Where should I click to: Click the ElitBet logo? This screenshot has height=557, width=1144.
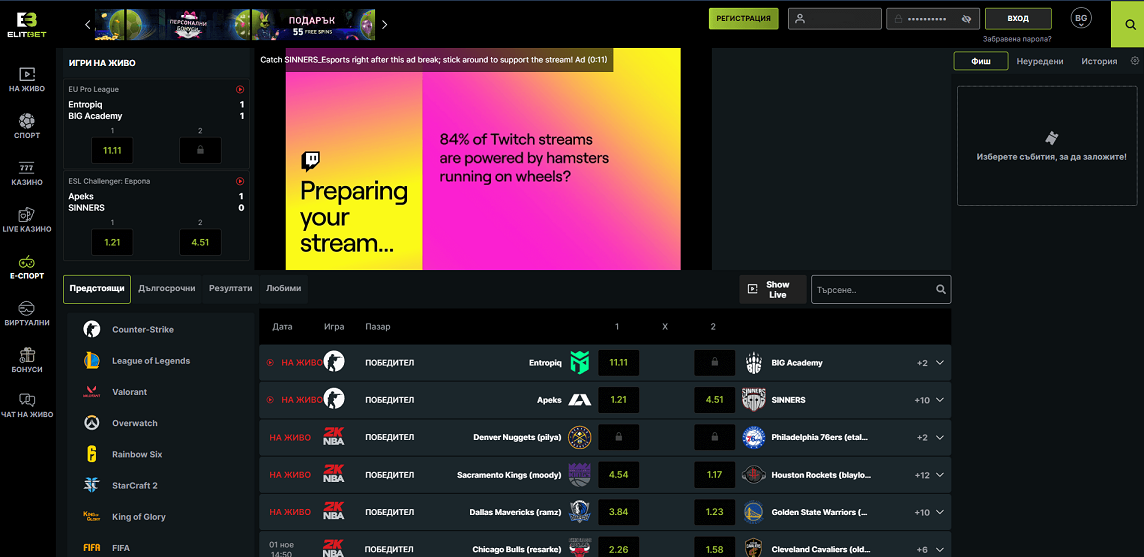[x=26, y=23]
